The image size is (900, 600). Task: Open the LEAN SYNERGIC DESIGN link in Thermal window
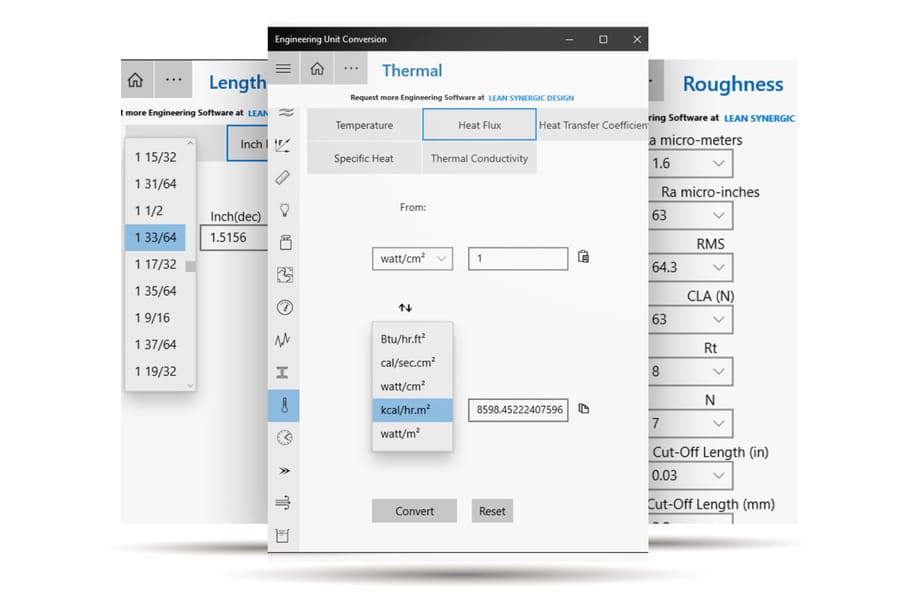pyautogui.click(x=531, y=98)
